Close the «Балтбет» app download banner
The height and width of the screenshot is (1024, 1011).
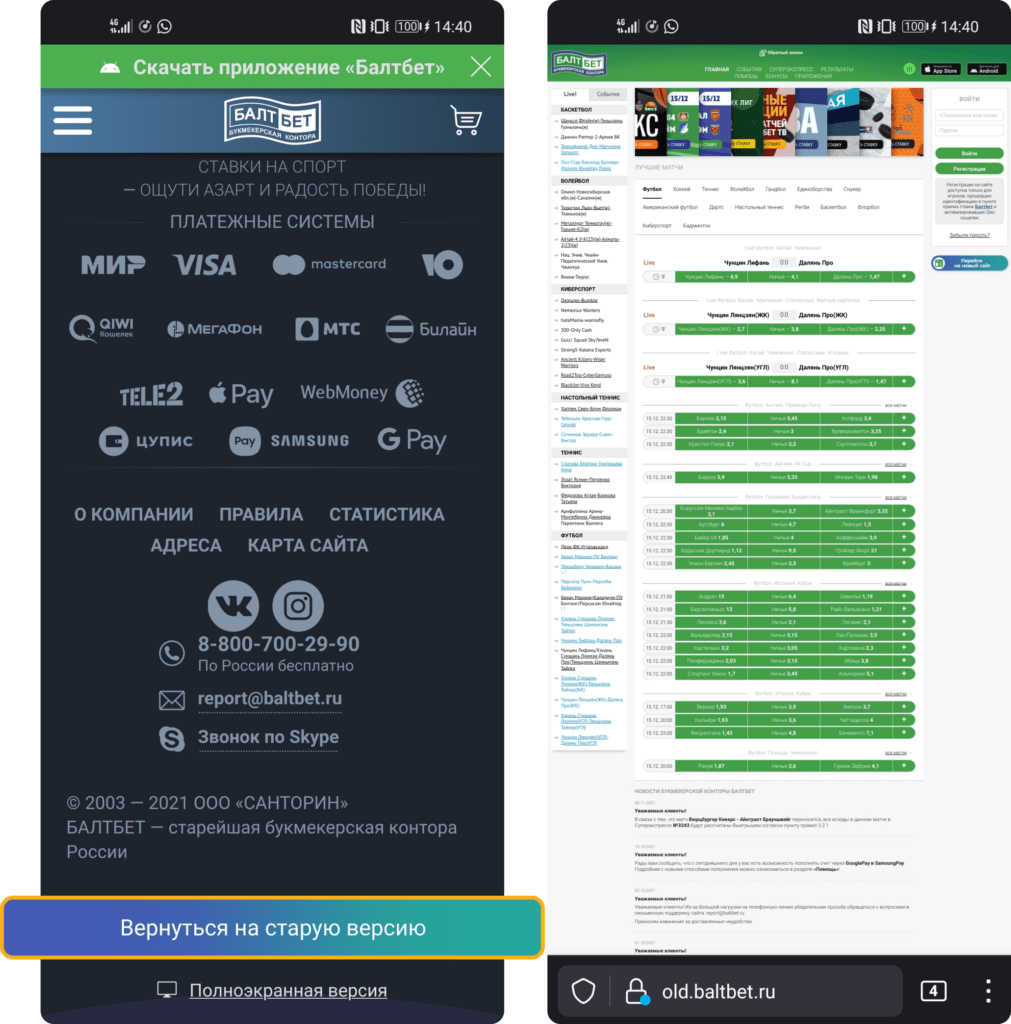point(480,67)
